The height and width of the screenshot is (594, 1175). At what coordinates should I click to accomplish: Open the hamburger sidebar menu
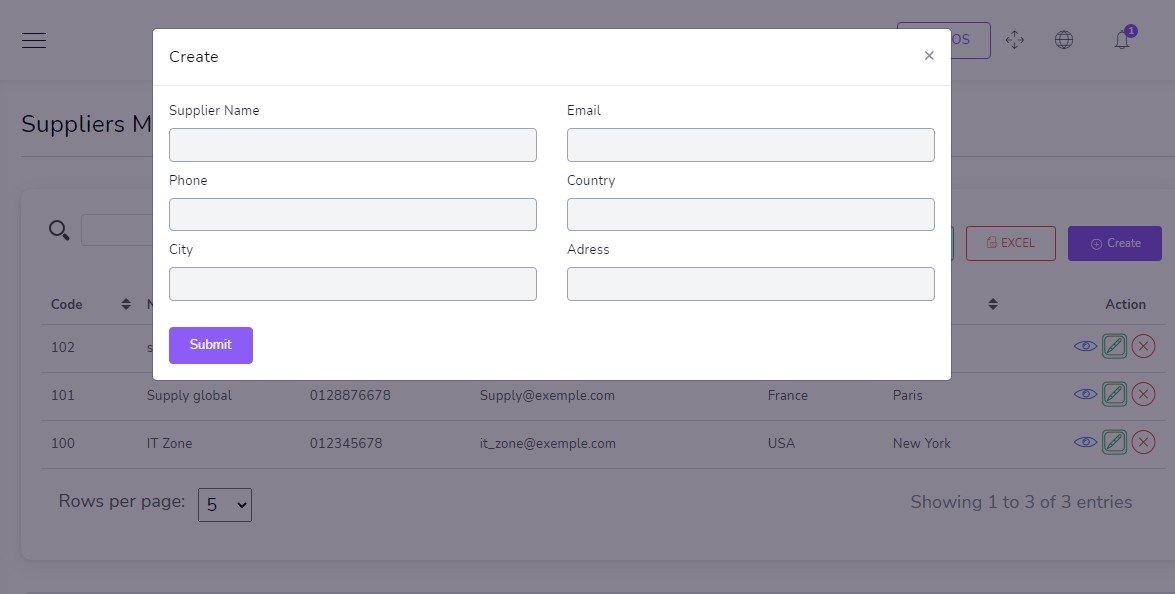pos(34,40)
